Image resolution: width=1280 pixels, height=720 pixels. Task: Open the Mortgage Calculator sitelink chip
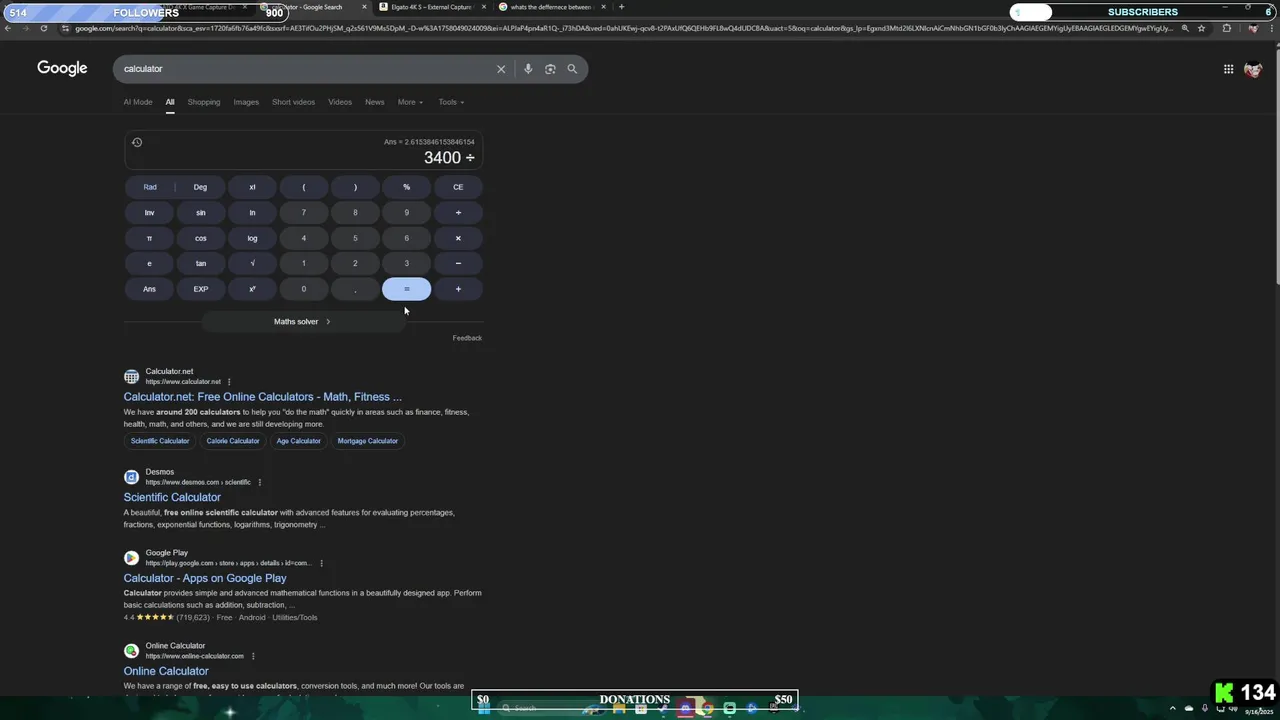(x=367, y=441)
